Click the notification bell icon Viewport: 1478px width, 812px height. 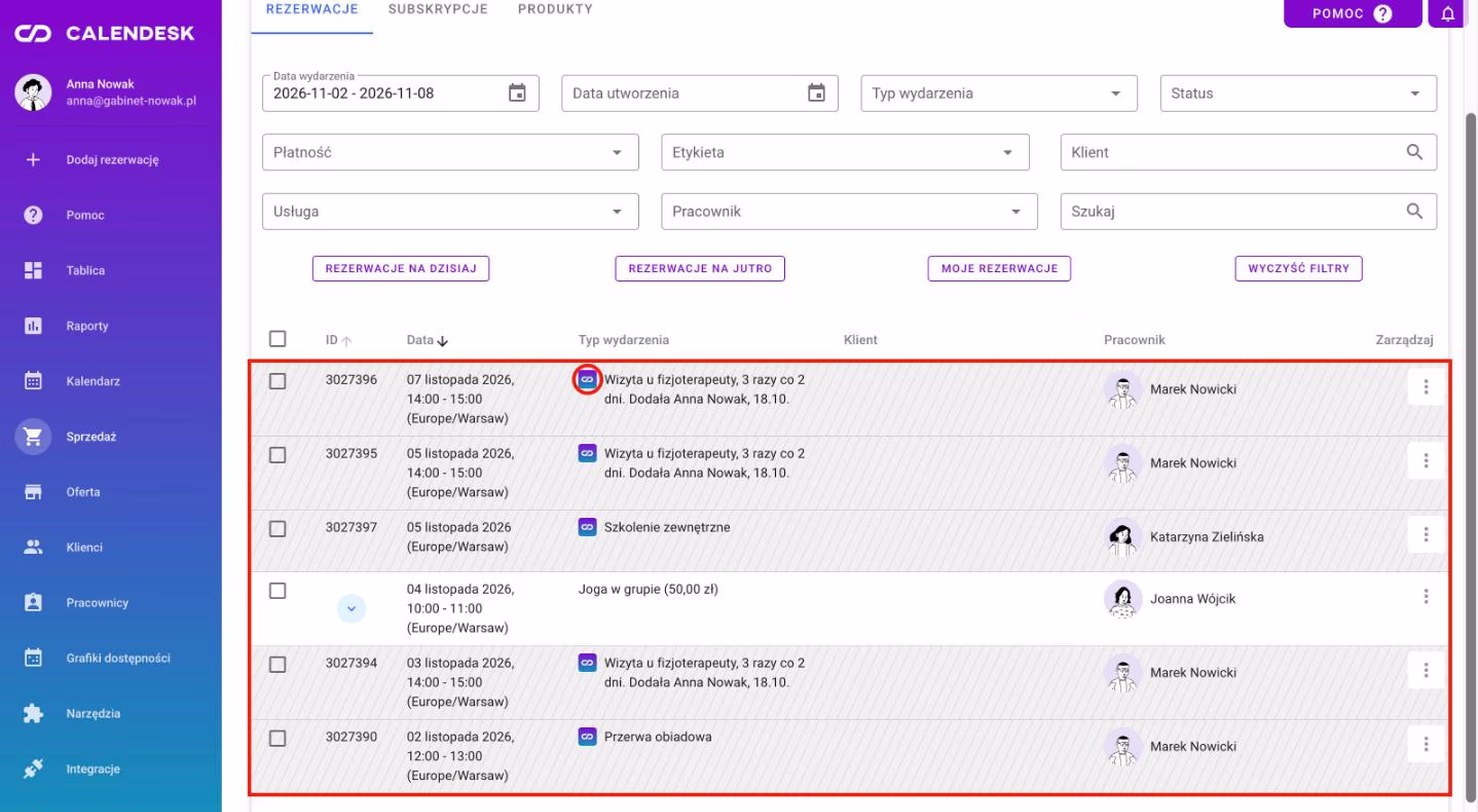tap(1448, 14)
